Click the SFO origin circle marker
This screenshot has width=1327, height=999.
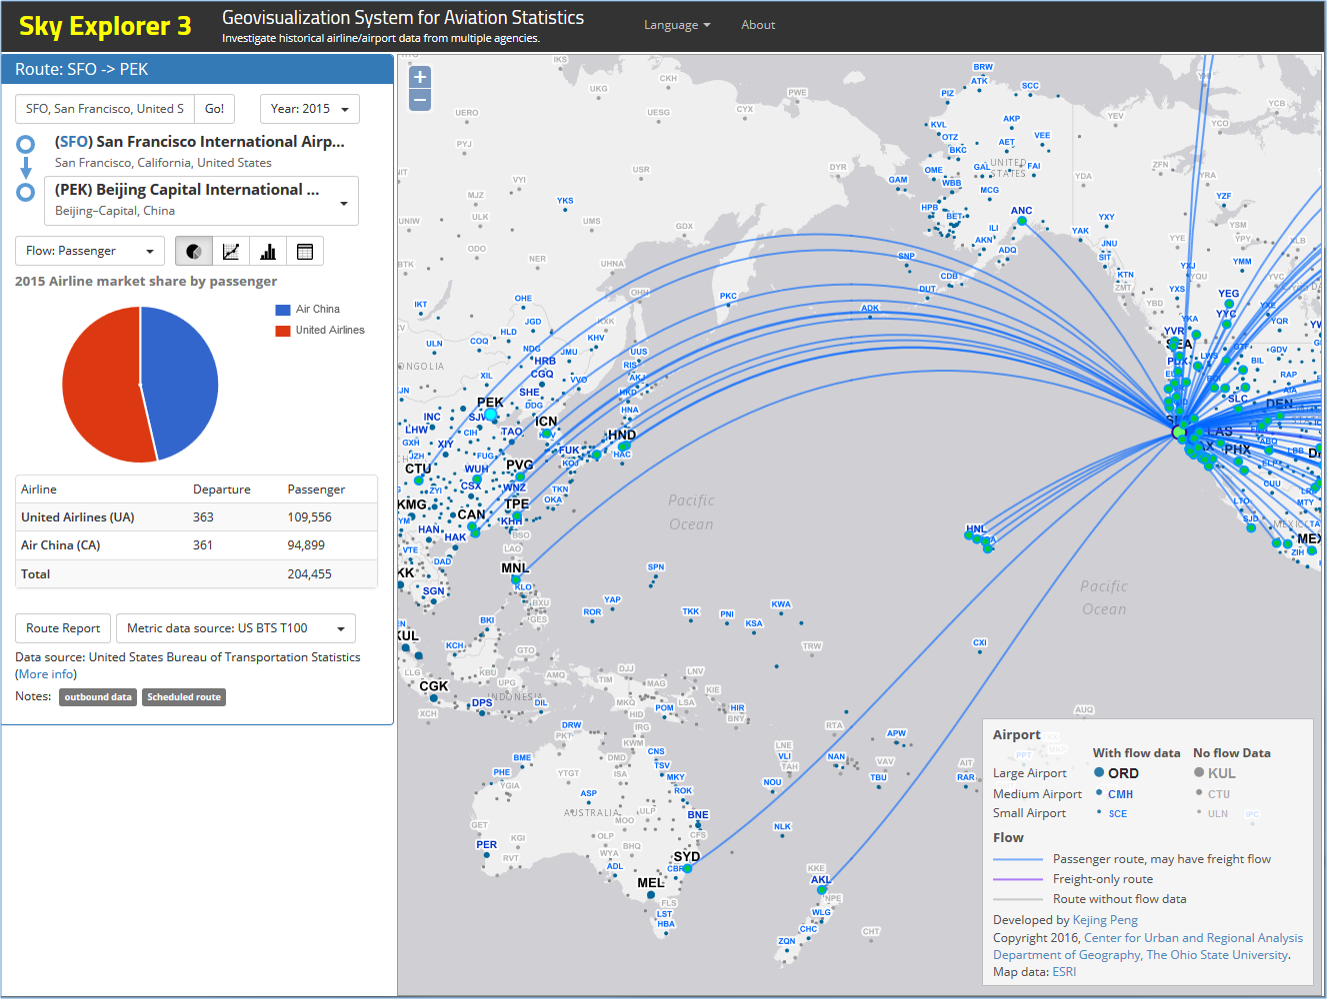click(26, 144)
